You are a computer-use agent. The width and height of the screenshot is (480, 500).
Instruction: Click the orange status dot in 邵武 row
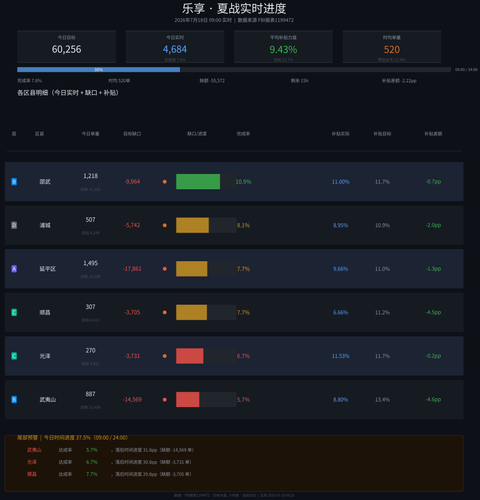[165, 182]
